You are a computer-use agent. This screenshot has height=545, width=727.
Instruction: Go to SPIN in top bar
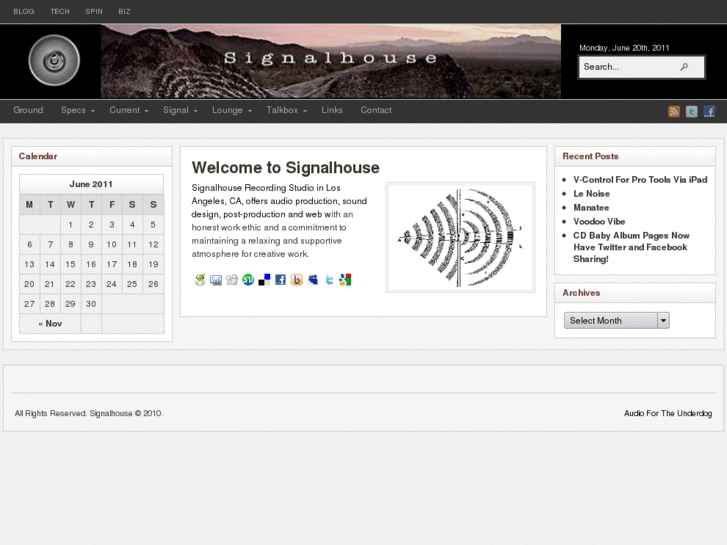(x=94, y=12)
